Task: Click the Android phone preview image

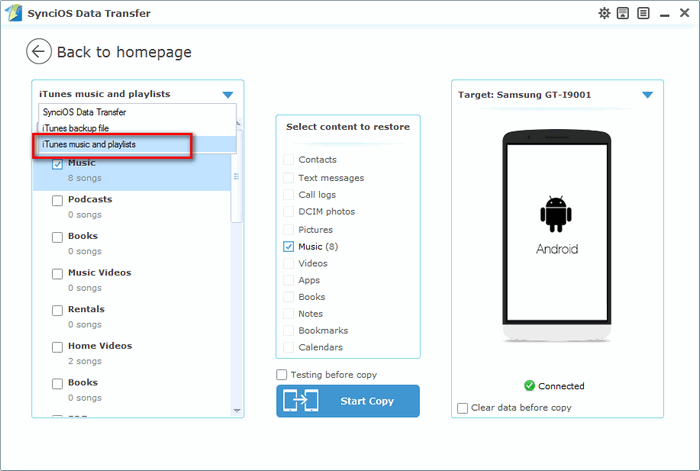Action: point(557,237)
